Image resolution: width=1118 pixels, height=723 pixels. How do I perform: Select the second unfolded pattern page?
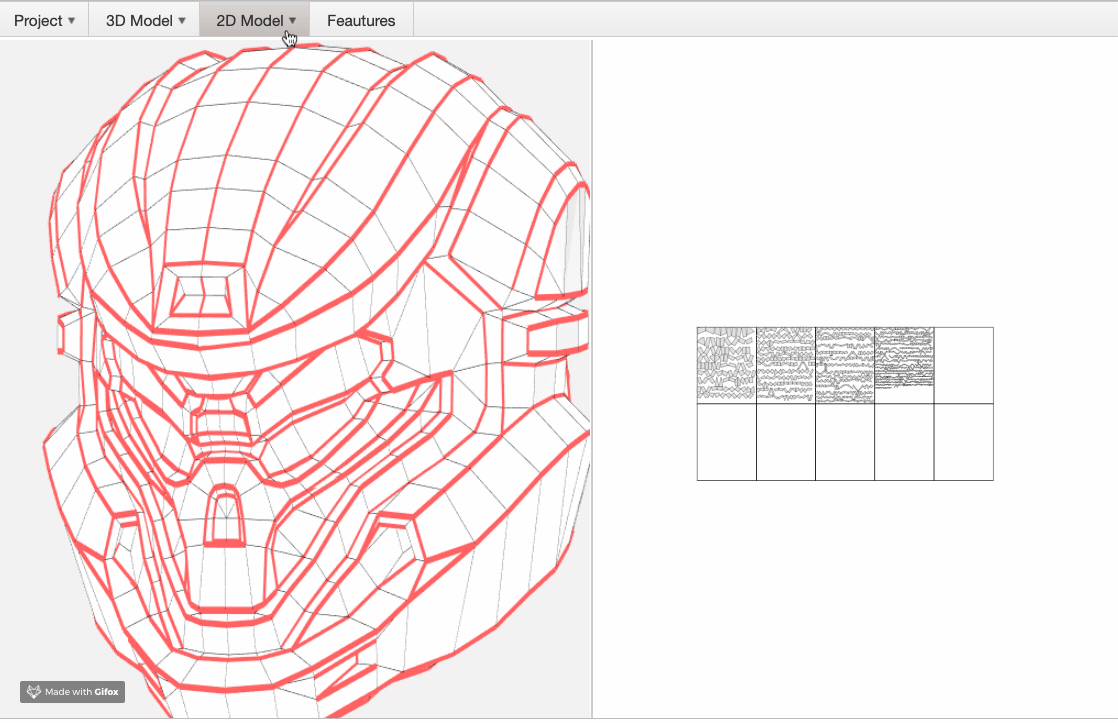pos(786,366)
